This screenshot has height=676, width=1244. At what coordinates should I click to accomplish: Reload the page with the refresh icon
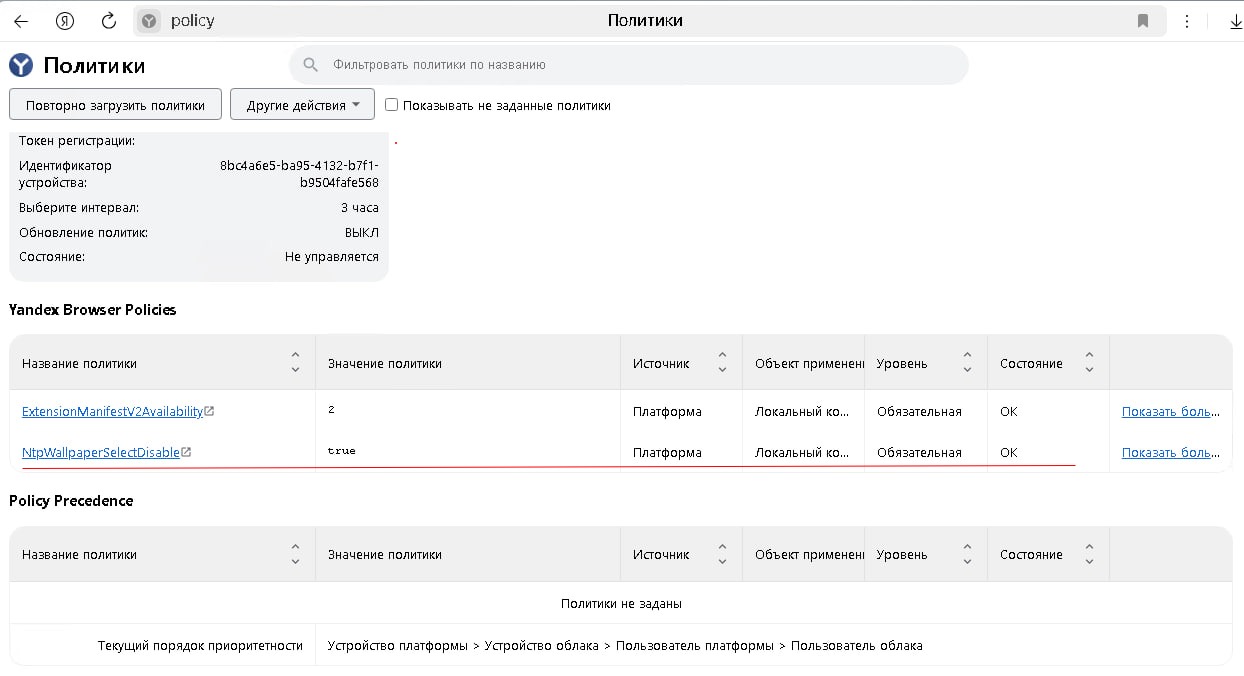tap(110, 21)
